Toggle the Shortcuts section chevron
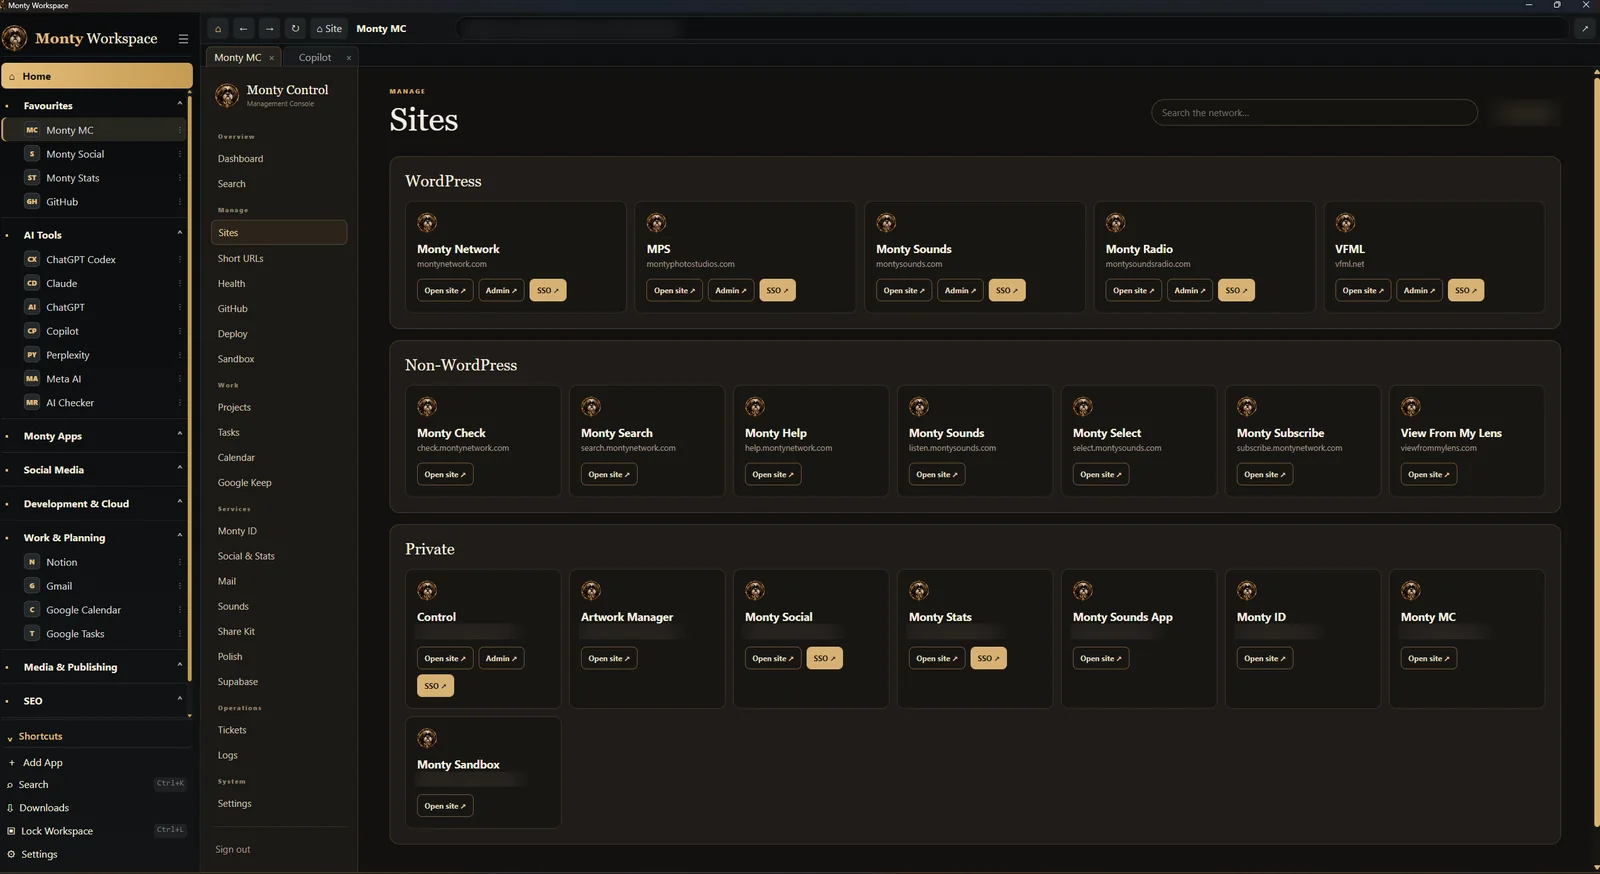This screenshot has width=1600, height=874. pyautogui.click(x=10, y=737)
